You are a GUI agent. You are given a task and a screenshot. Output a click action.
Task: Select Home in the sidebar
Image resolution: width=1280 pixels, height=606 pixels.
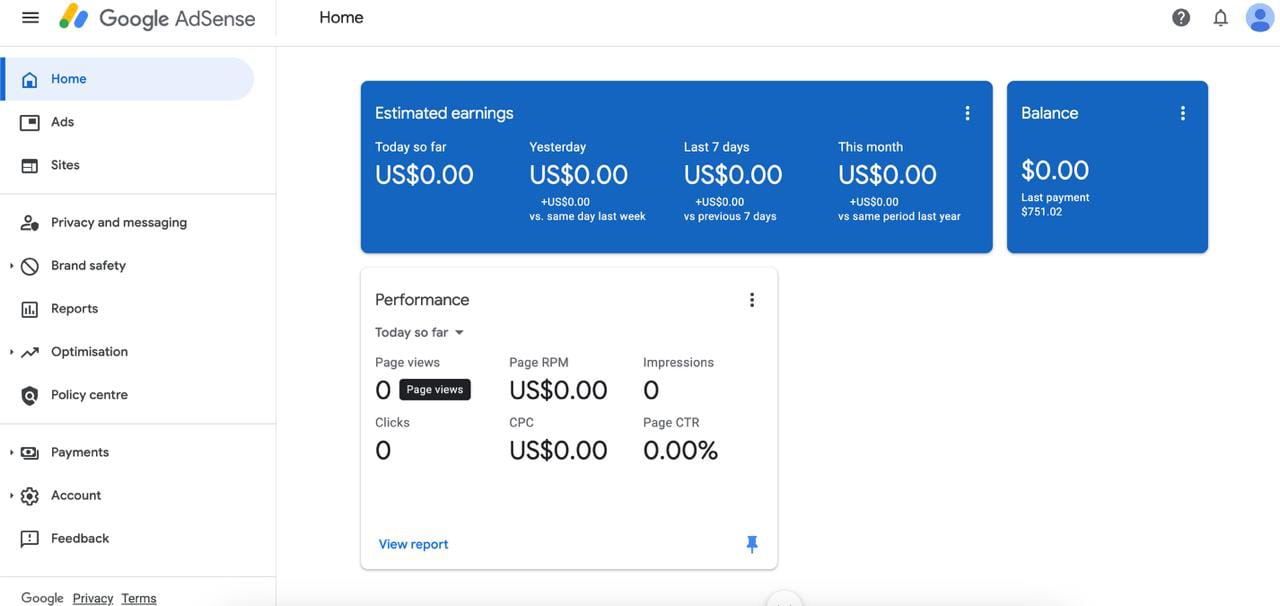(x=128, y=79)
